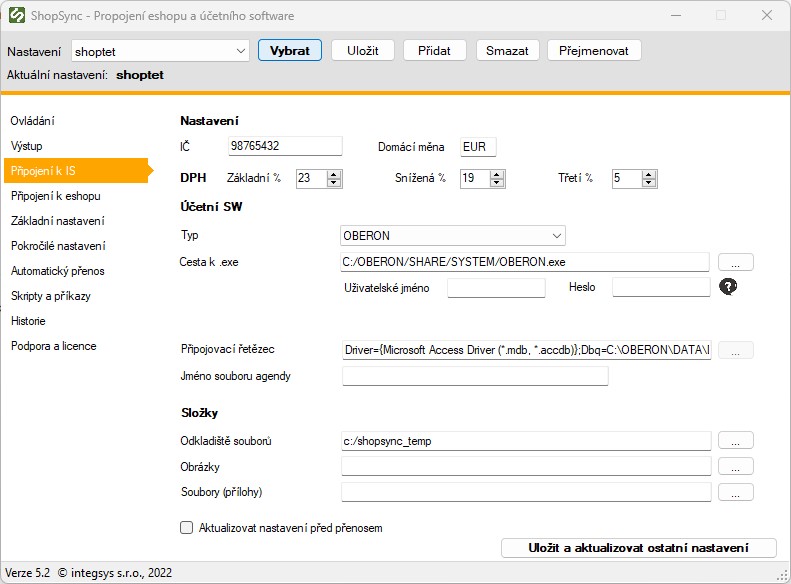This screenshot has width=791, height=584.
Task: Click the Domácí měna field
Action: (478, 147)
